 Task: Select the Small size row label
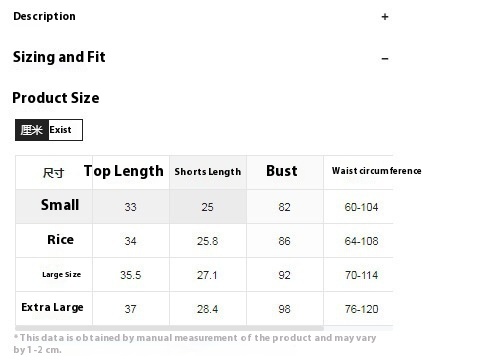pyautogui.click(x=60, y=205)
